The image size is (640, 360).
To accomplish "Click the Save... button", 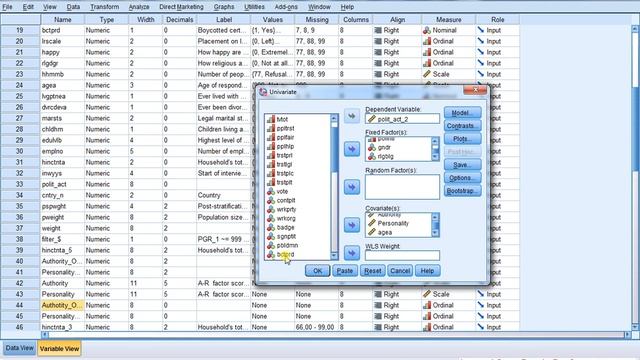I will point(462,165).
